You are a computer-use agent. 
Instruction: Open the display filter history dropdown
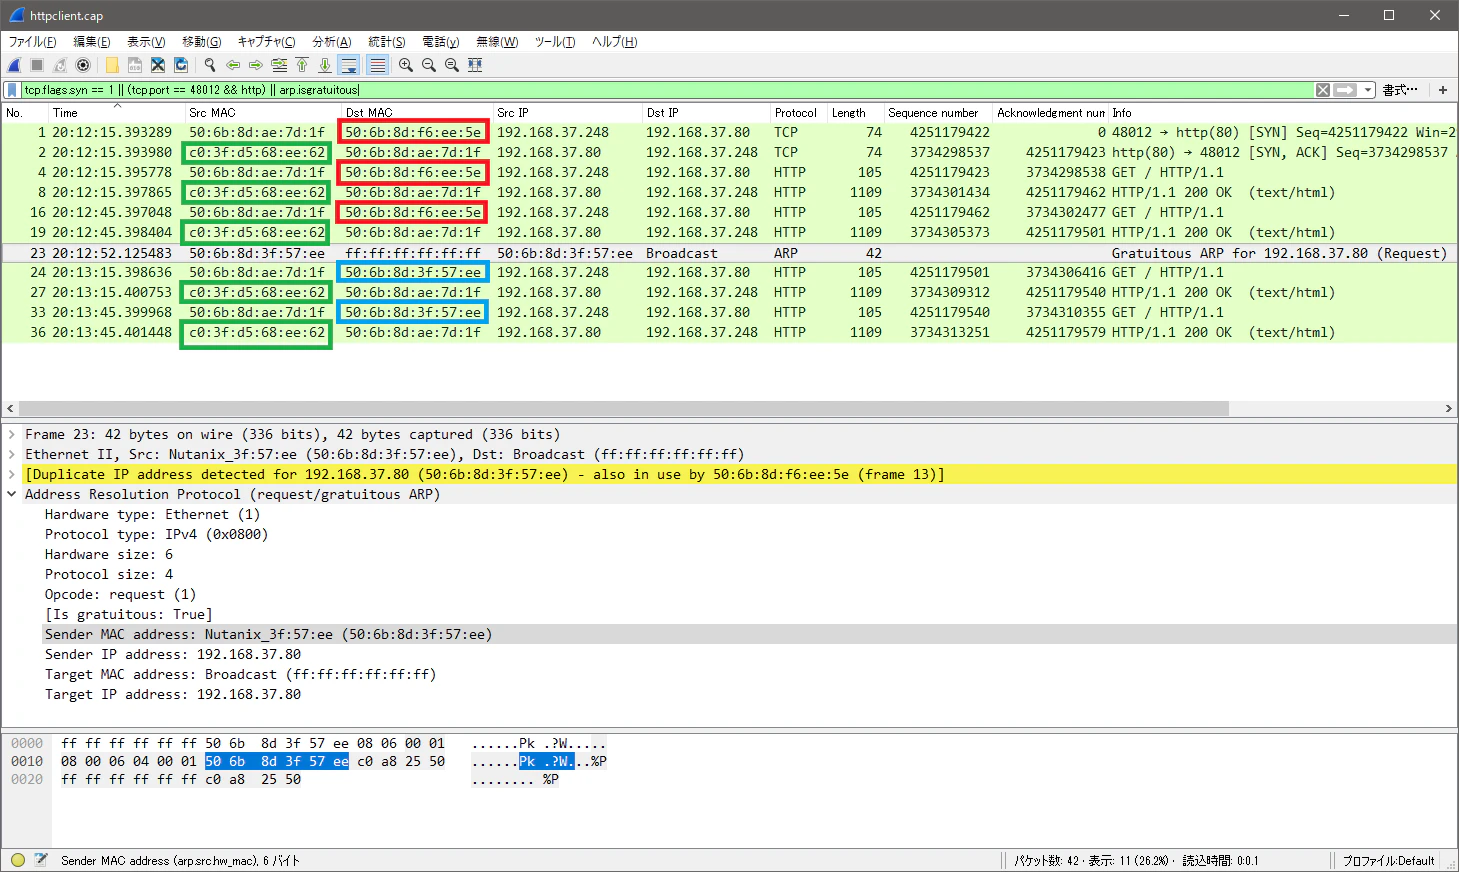tap(1368, 90)
